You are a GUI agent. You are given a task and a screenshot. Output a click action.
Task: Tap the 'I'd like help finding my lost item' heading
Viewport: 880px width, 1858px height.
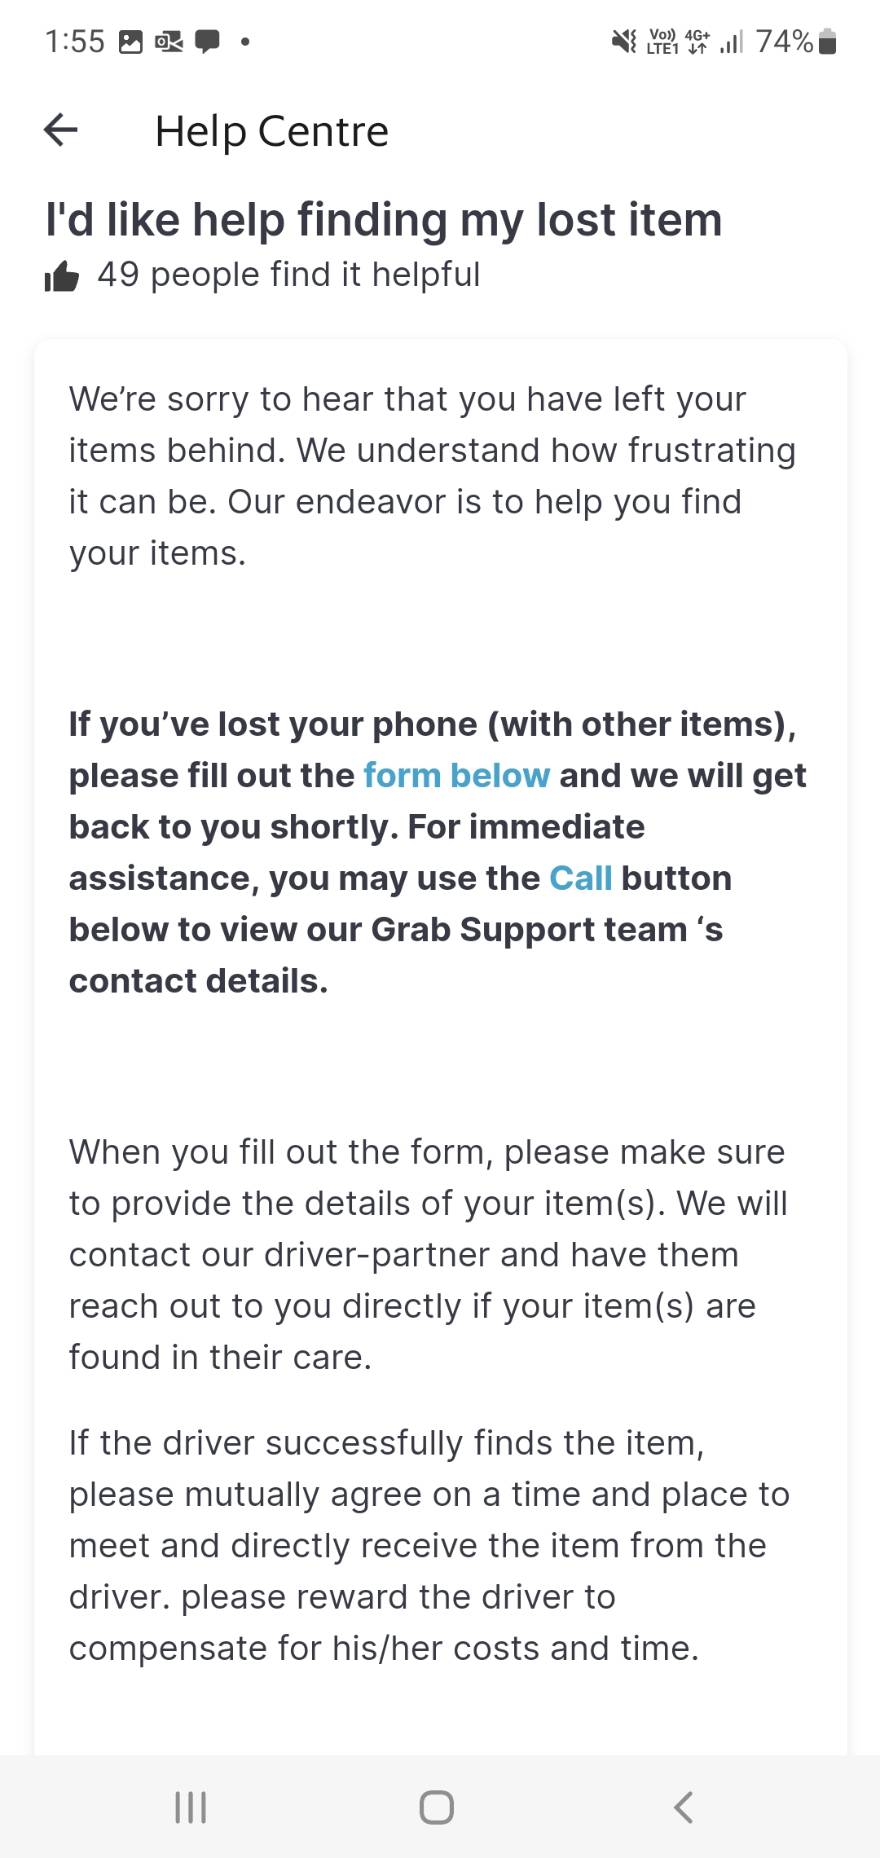[383, 220]
